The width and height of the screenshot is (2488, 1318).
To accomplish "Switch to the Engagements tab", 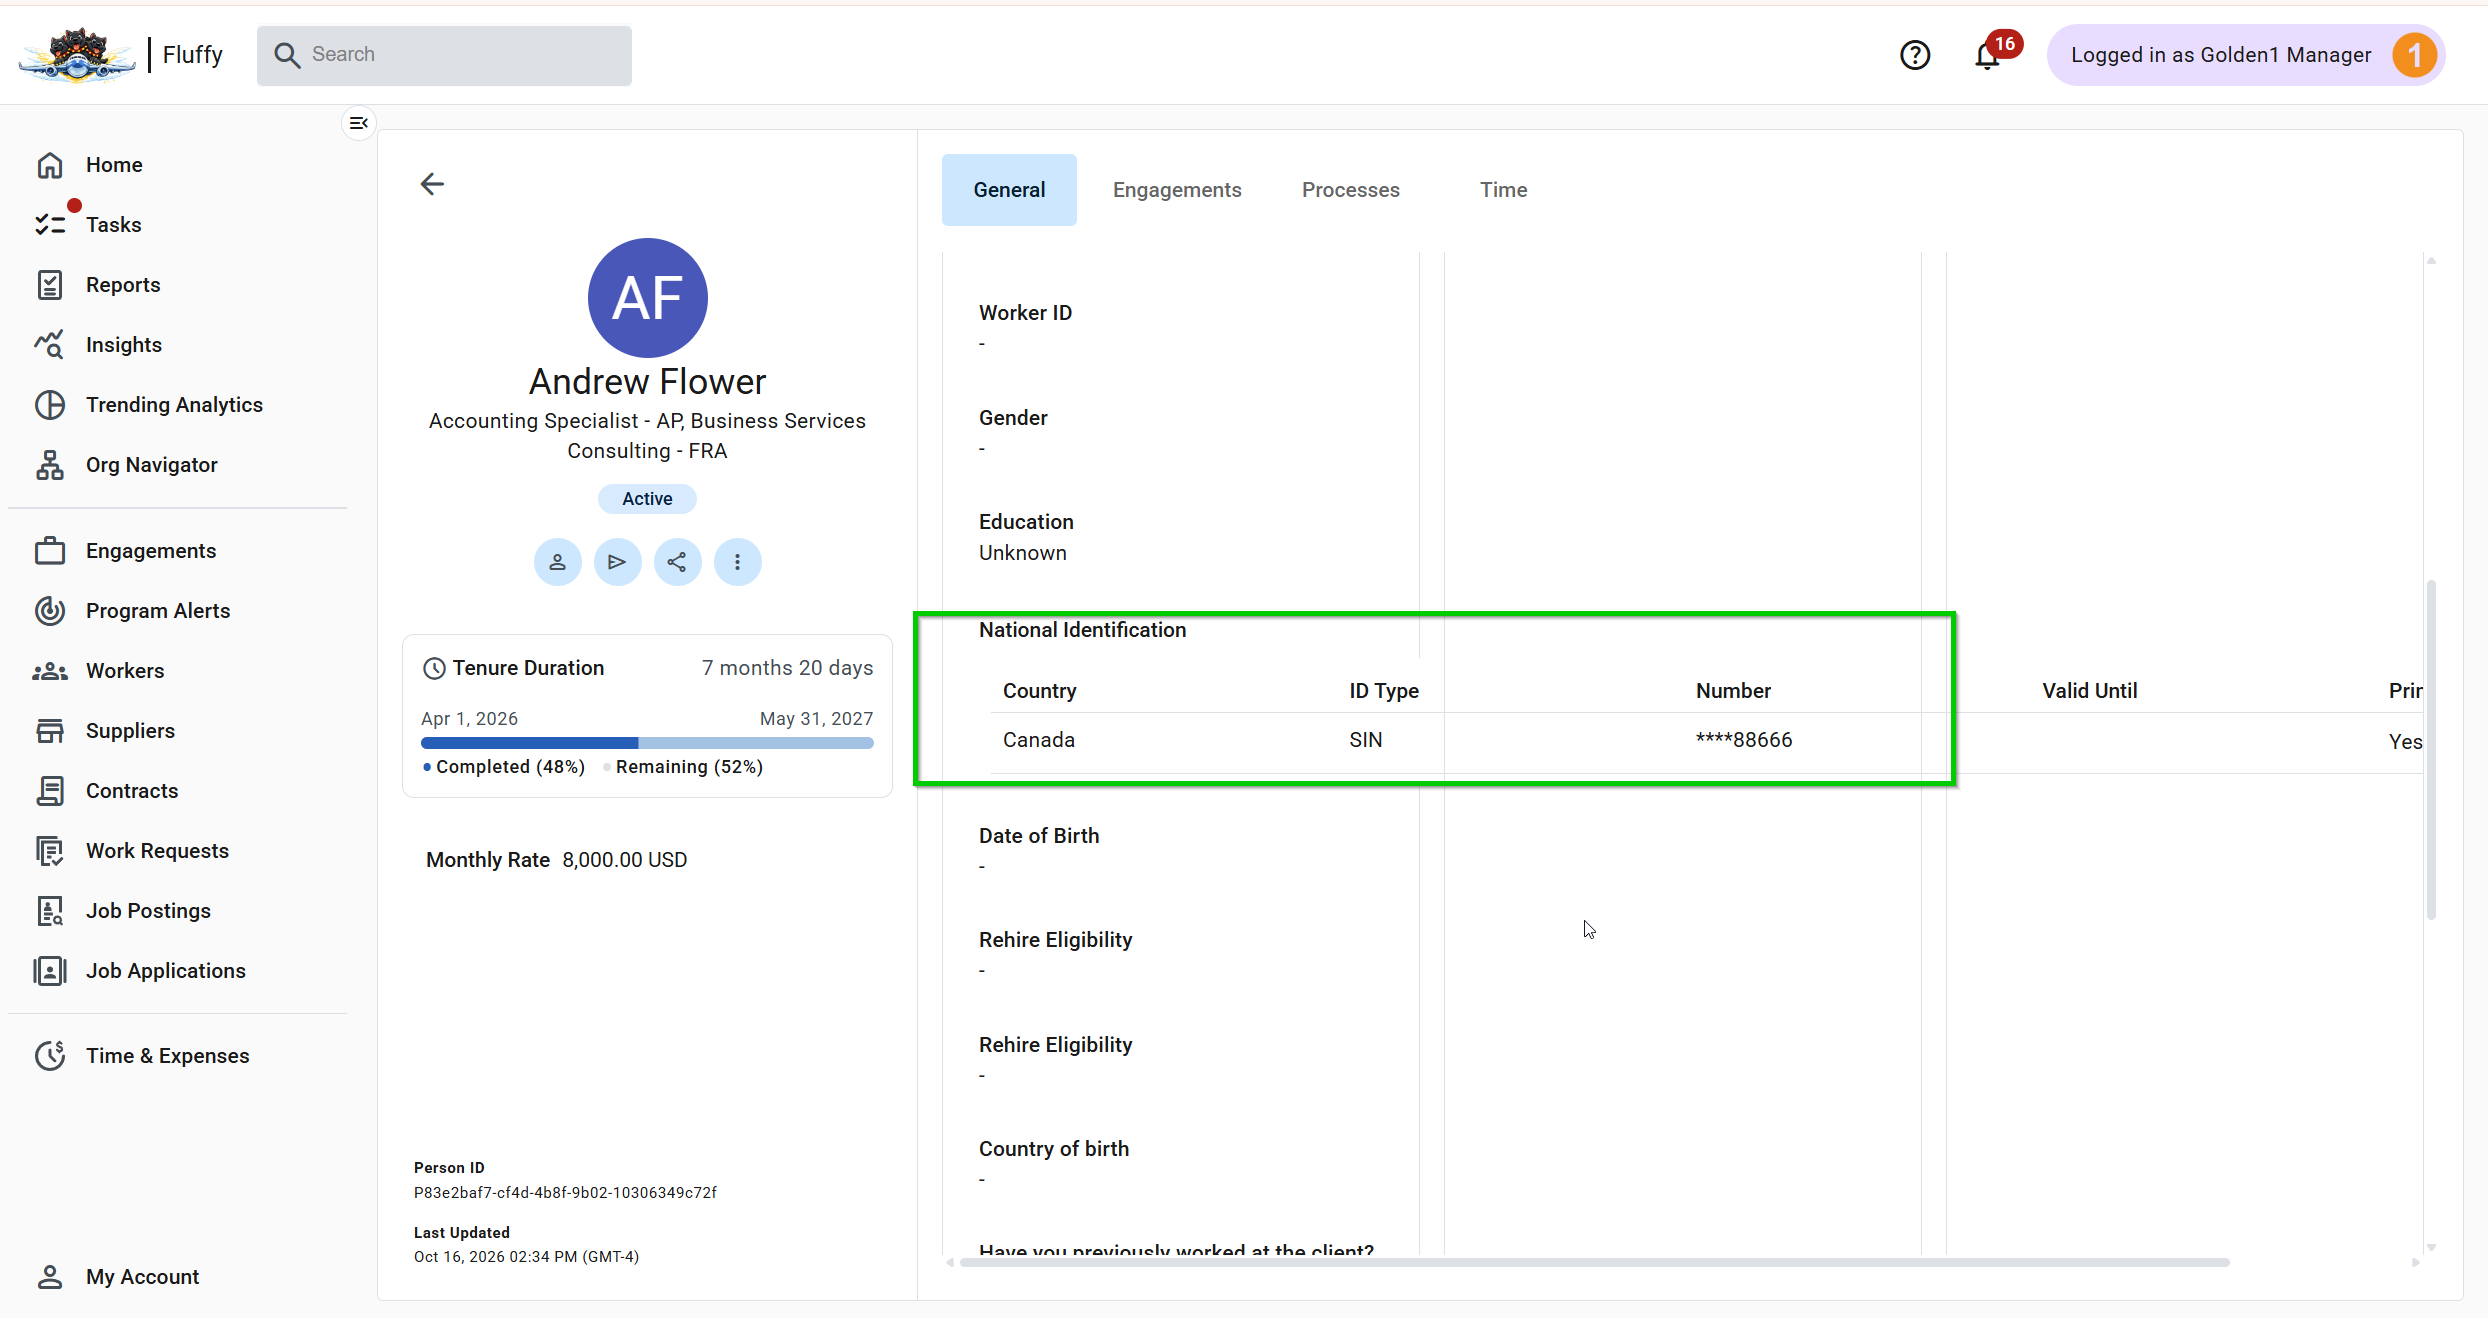I will (x=1177, y=190).
